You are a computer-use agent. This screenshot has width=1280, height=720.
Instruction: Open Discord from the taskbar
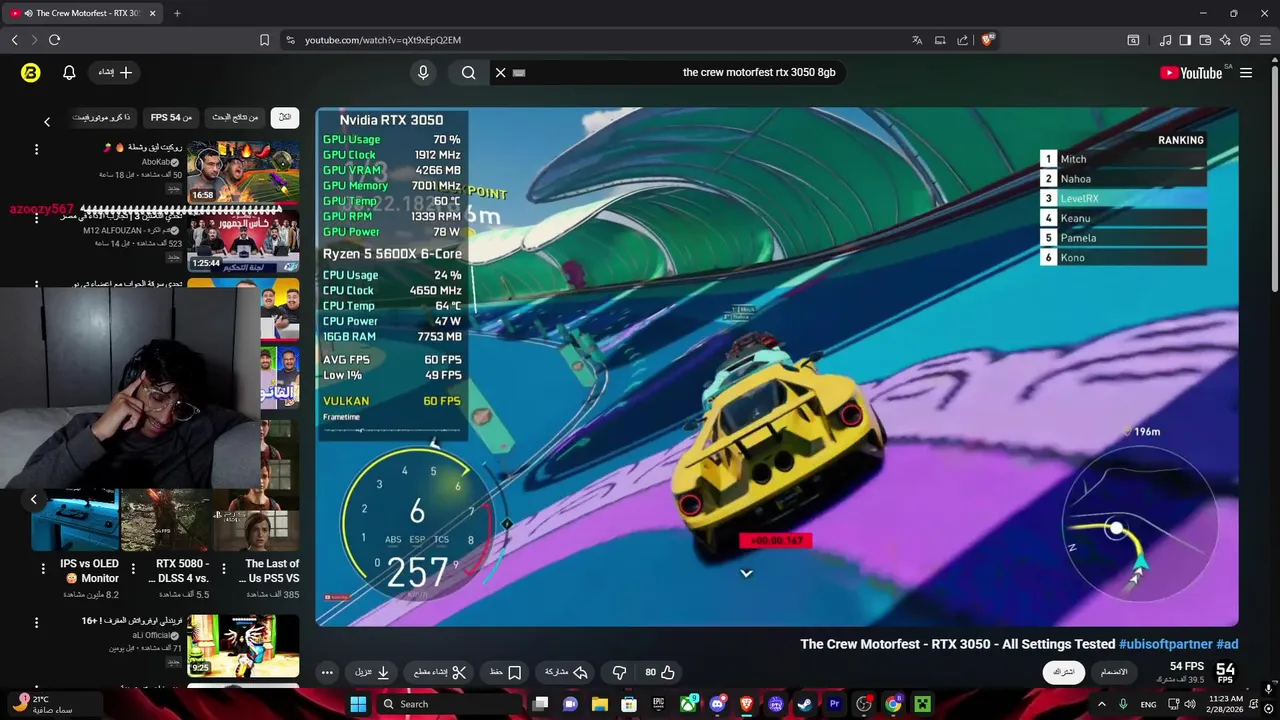717,704
